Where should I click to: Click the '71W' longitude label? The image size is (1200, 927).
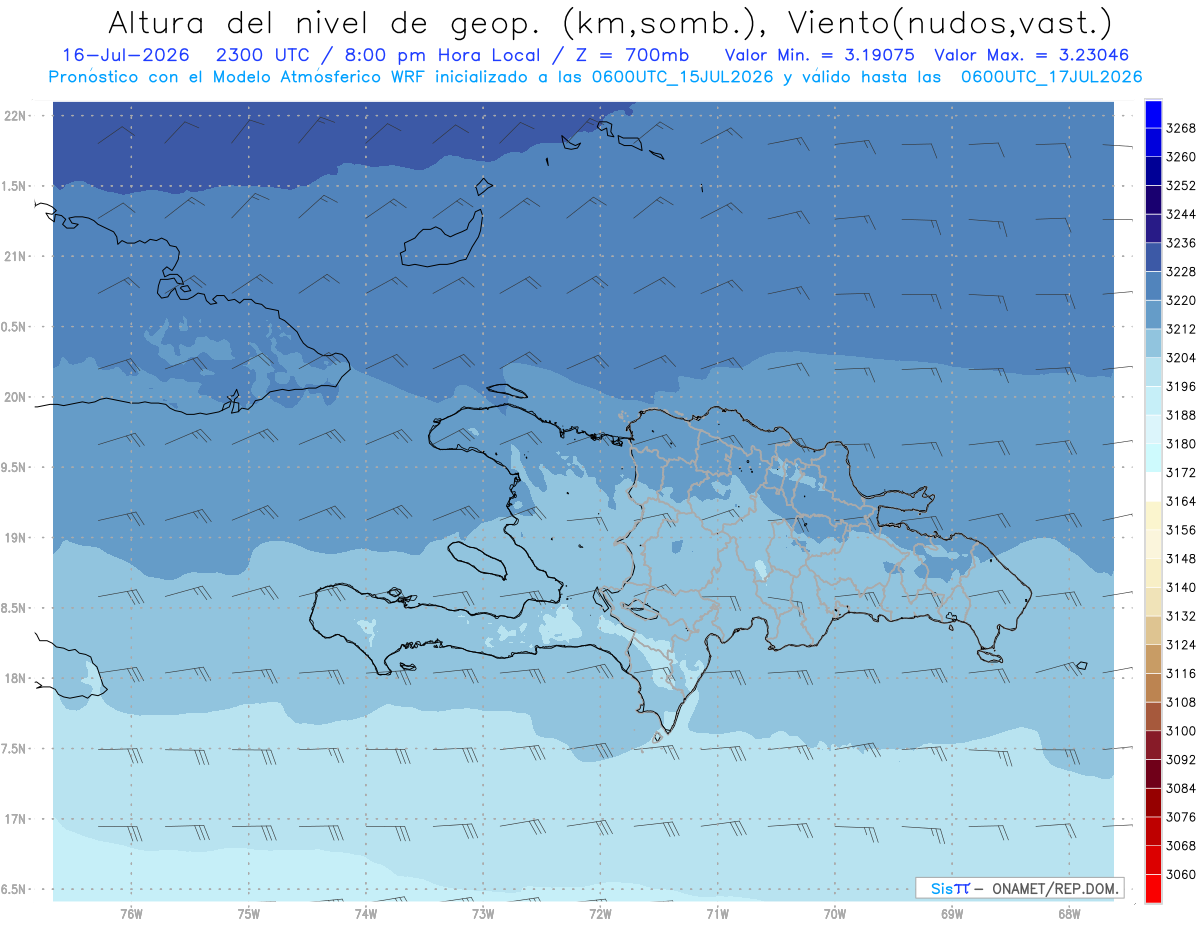pos(717,914)
